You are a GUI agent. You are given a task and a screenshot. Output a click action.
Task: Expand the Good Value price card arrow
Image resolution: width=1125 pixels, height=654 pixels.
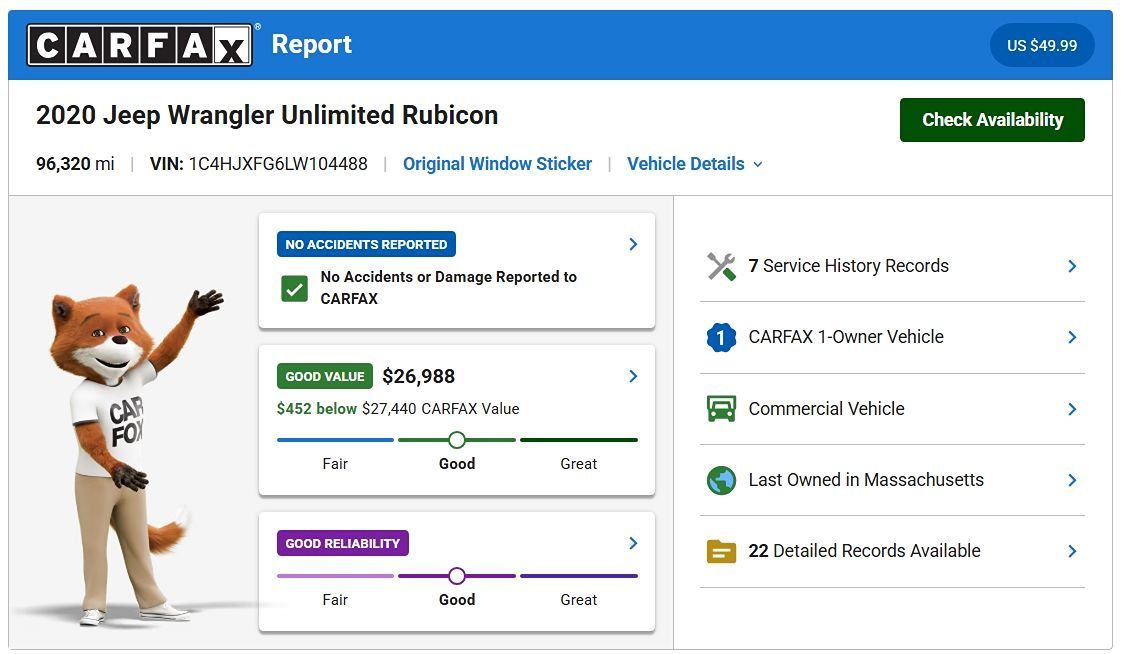pos(633,376)
